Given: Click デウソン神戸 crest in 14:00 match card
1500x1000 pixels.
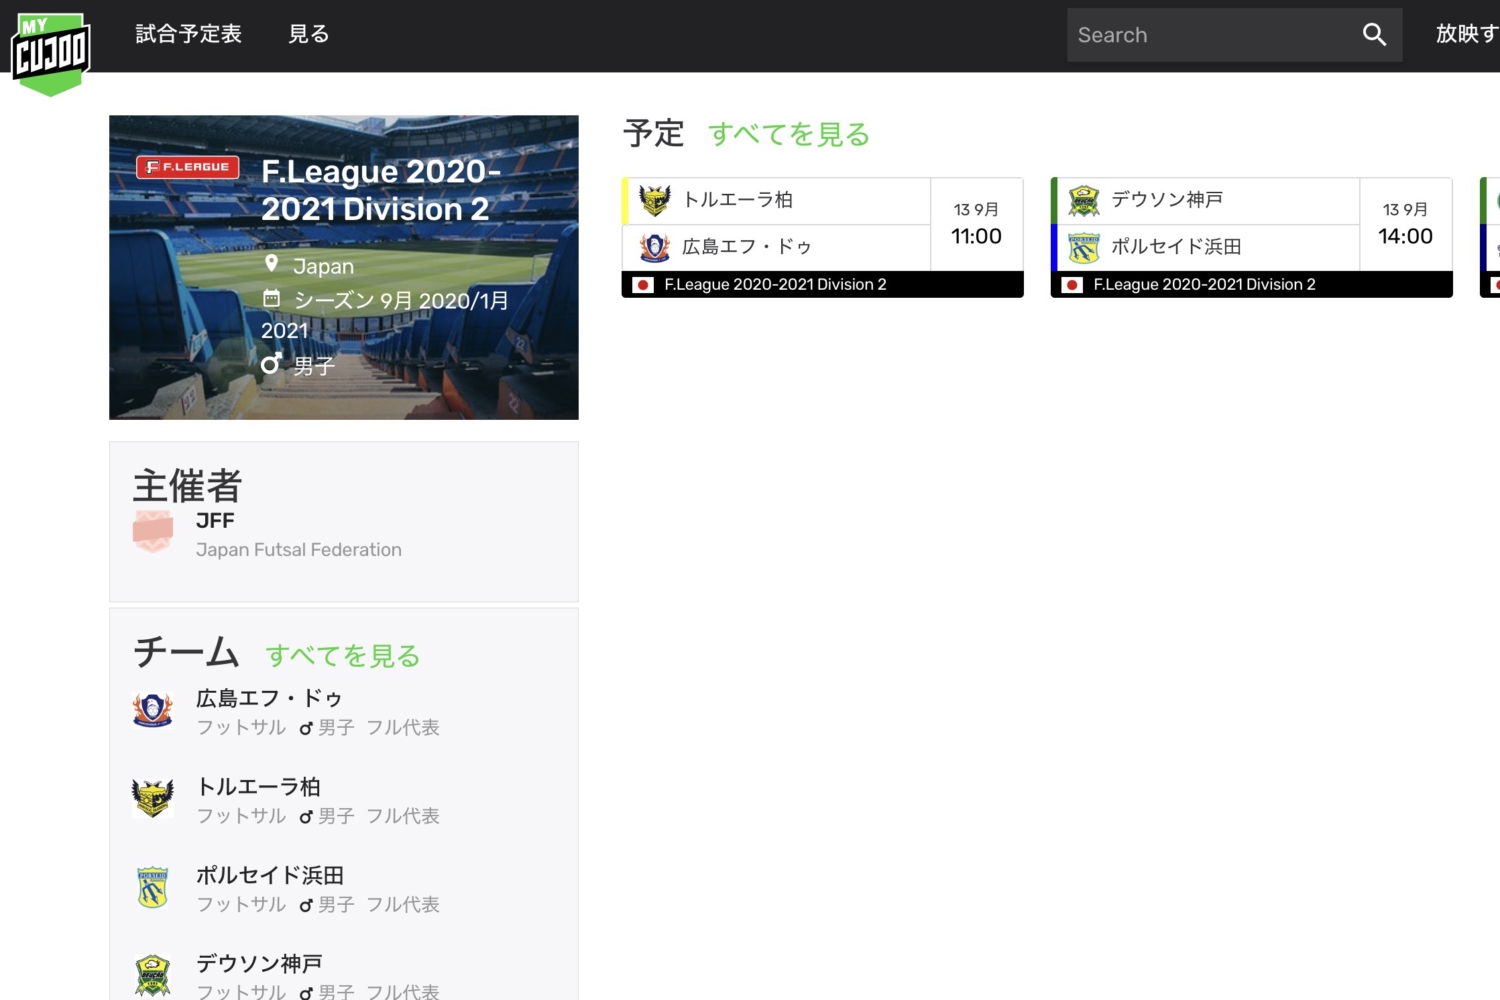Looking at the screenshot, I should coord(1084,201).
